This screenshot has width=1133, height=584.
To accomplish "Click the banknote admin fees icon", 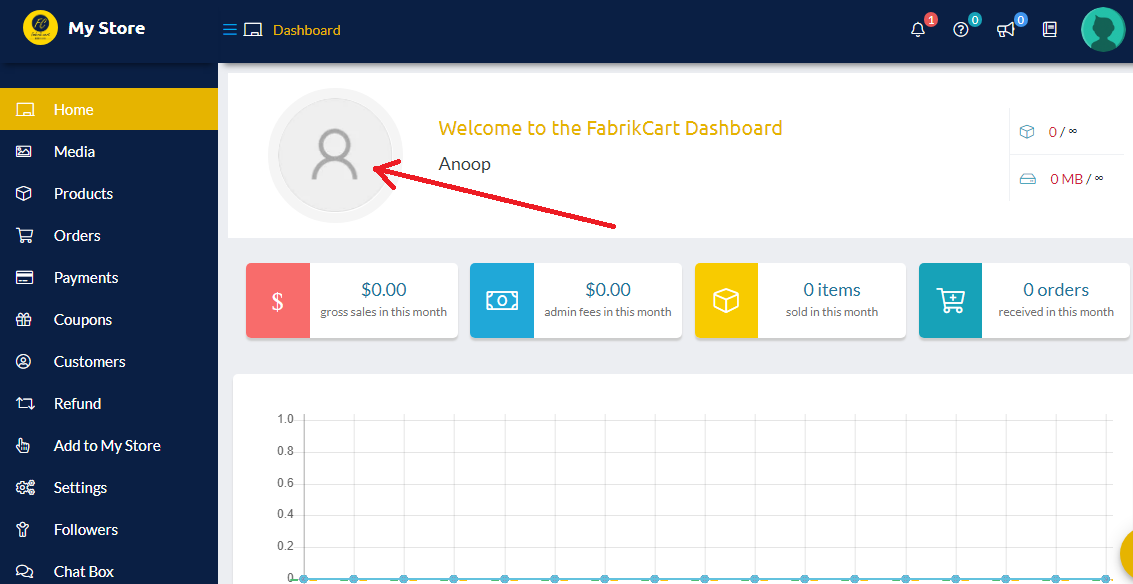I will [x=501, y=301].
